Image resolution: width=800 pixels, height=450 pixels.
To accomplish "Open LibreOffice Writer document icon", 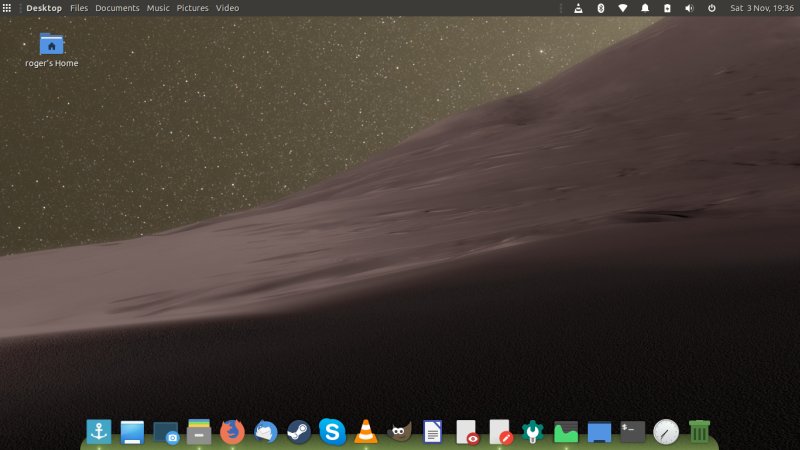I will pos(432,431).
